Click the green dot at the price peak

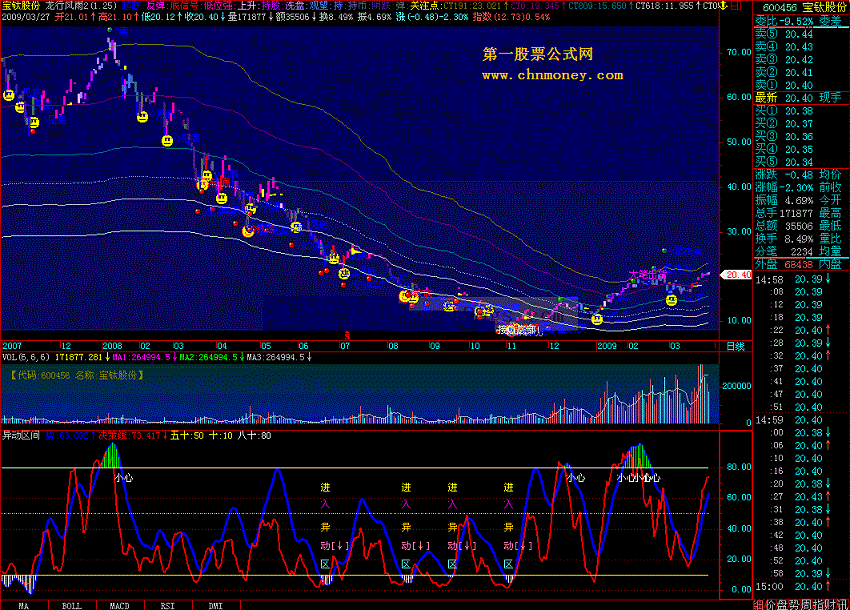tap(110, 30)
